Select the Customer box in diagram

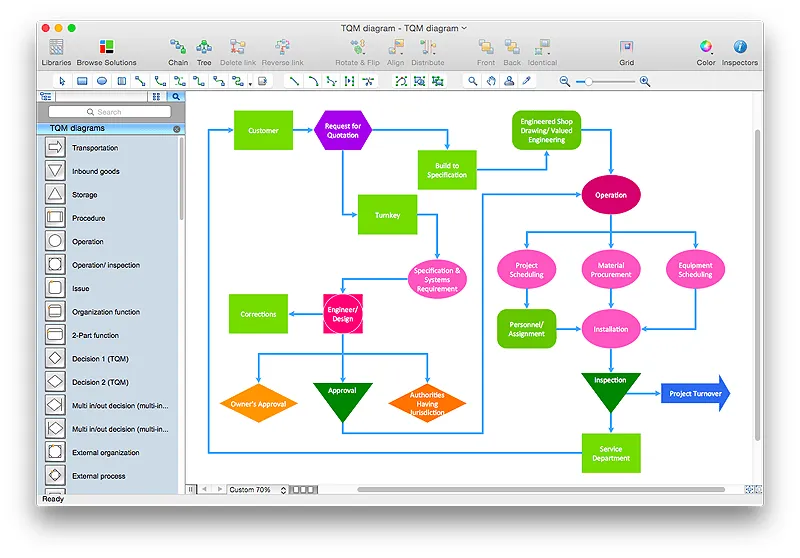[263, 131]
